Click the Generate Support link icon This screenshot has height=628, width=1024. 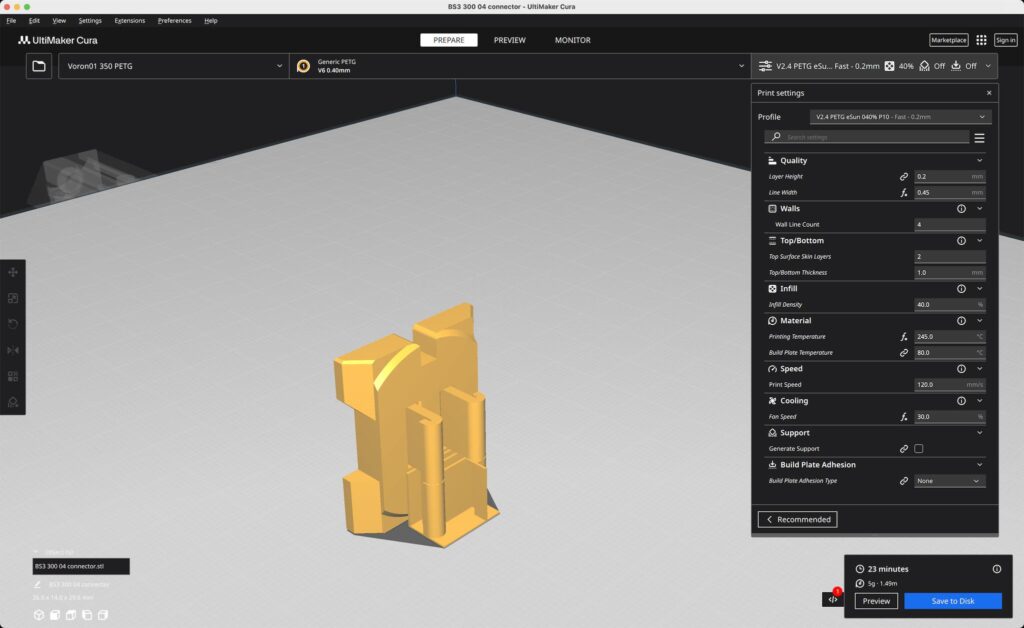tap(904, 448)
